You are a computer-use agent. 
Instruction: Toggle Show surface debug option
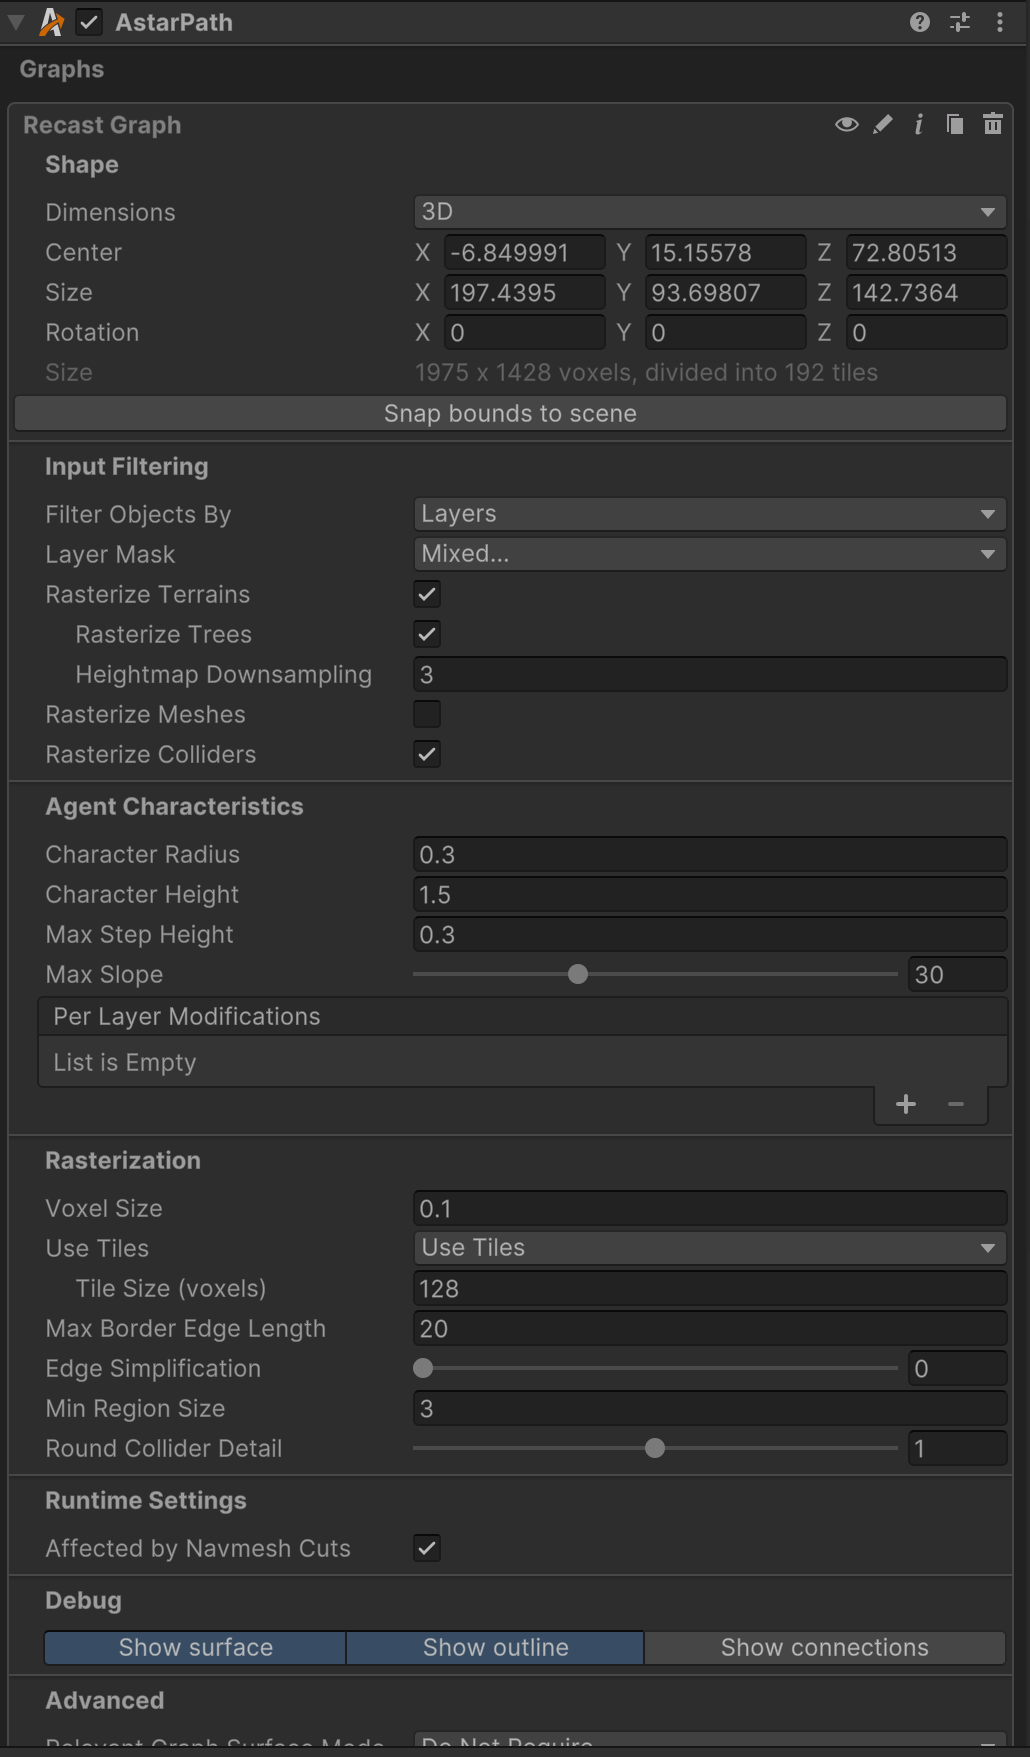click(196, 1647)
